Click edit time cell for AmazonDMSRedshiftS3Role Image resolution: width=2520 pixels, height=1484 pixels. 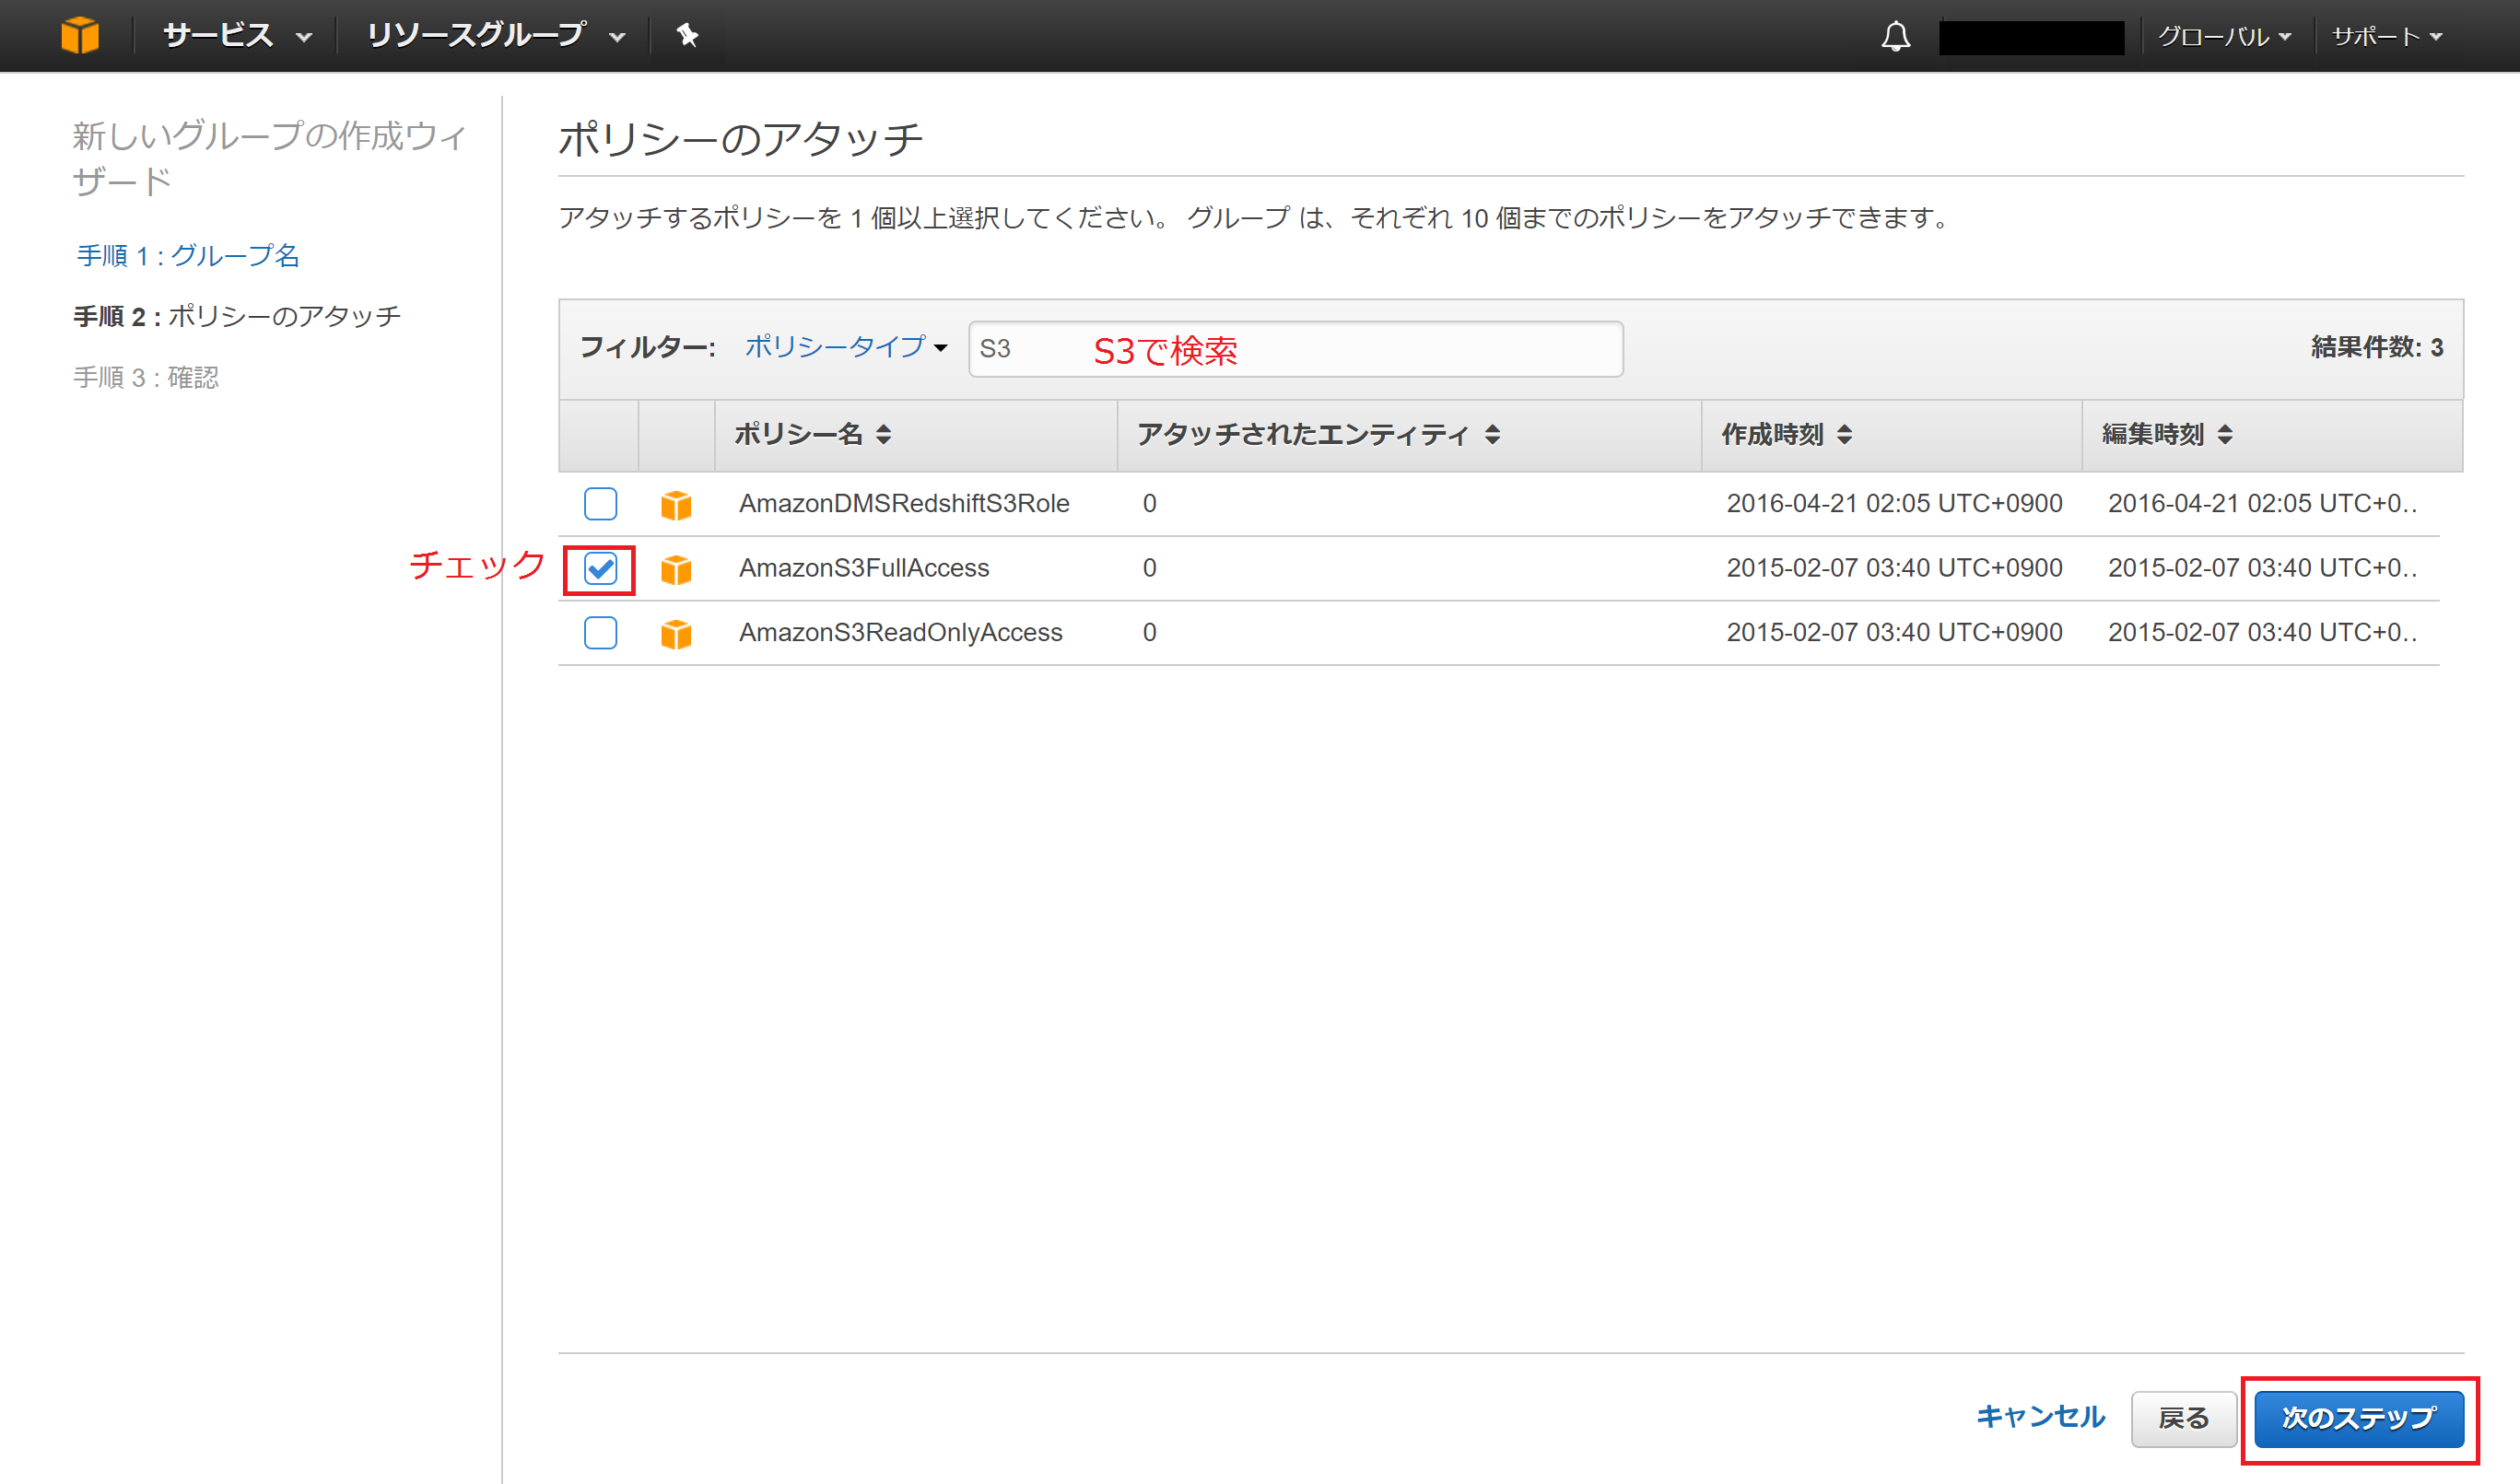point(2262,504)
